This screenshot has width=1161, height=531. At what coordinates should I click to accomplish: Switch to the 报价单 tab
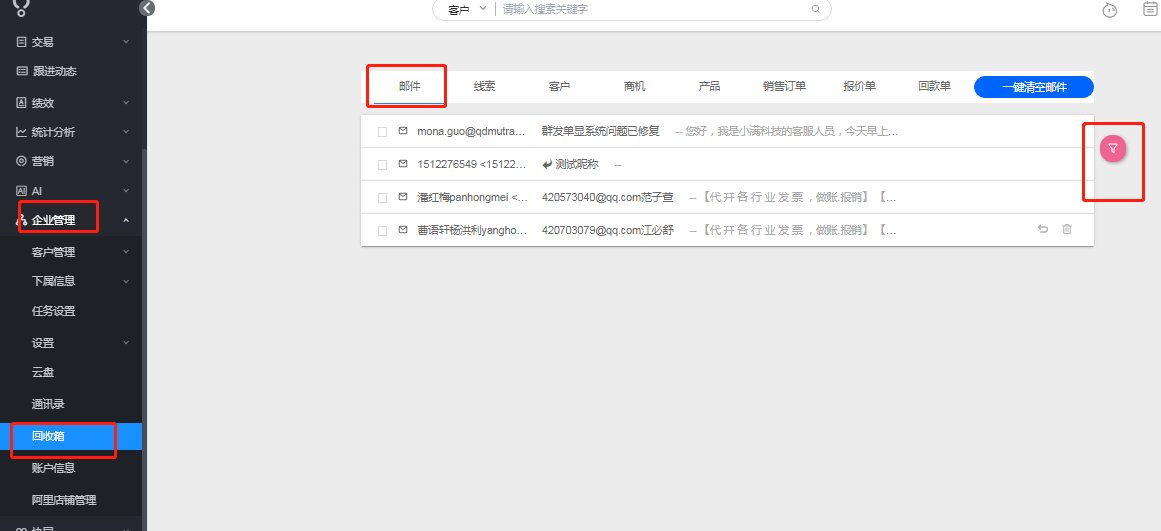tap(859, 86)
